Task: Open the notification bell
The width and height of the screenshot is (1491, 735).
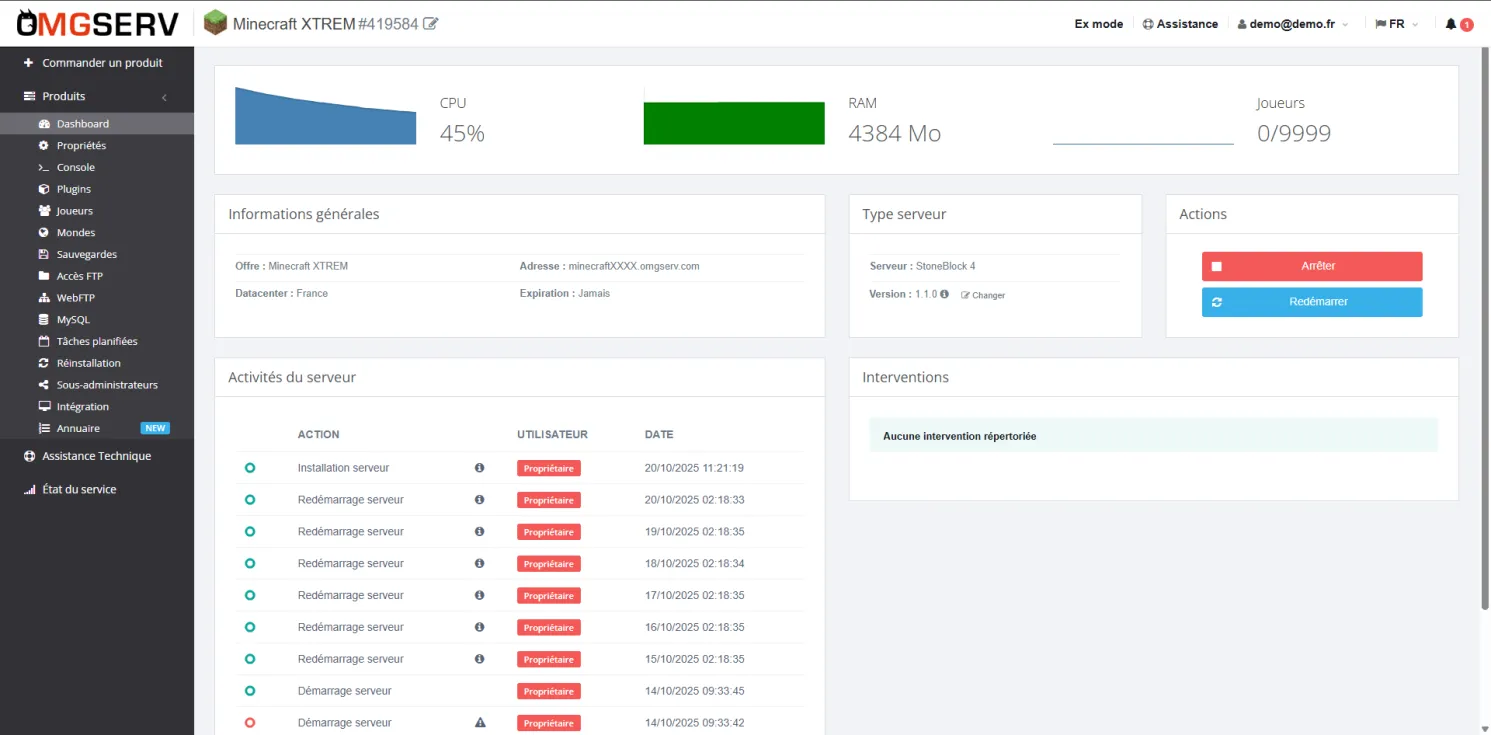Action: 1451,24
